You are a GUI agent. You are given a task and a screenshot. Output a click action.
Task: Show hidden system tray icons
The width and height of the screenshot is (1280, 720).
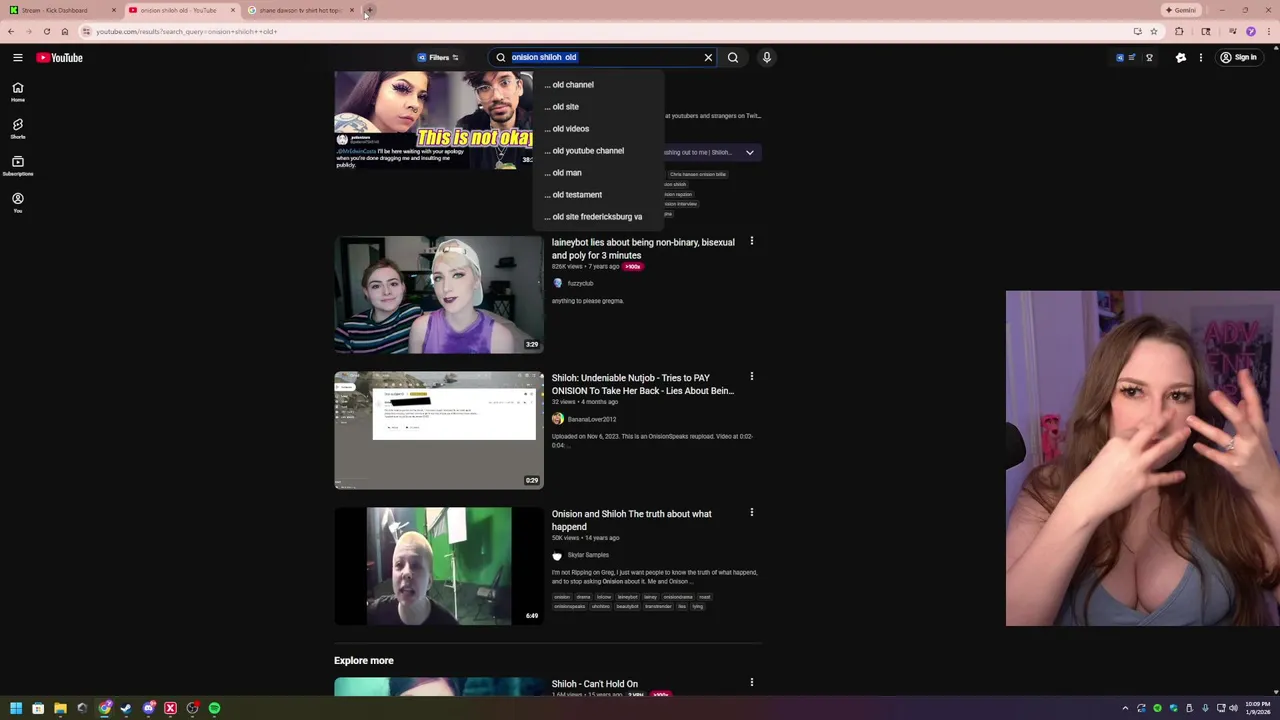pos(1125,708)
